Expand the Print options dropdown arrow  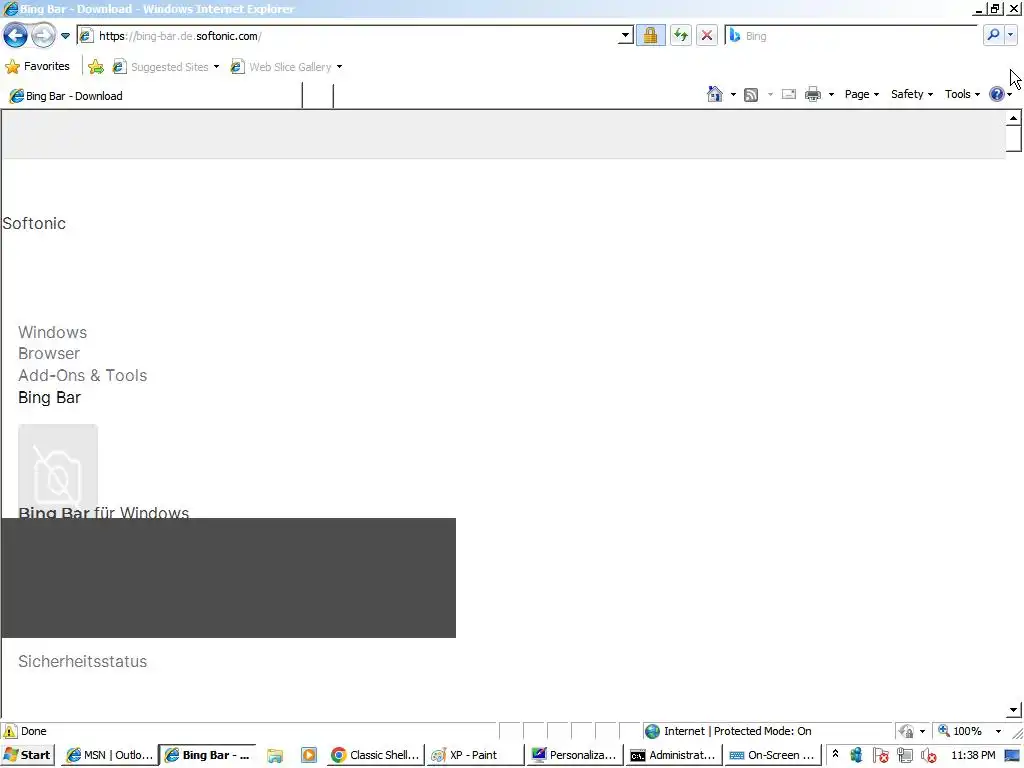[831, 95]
